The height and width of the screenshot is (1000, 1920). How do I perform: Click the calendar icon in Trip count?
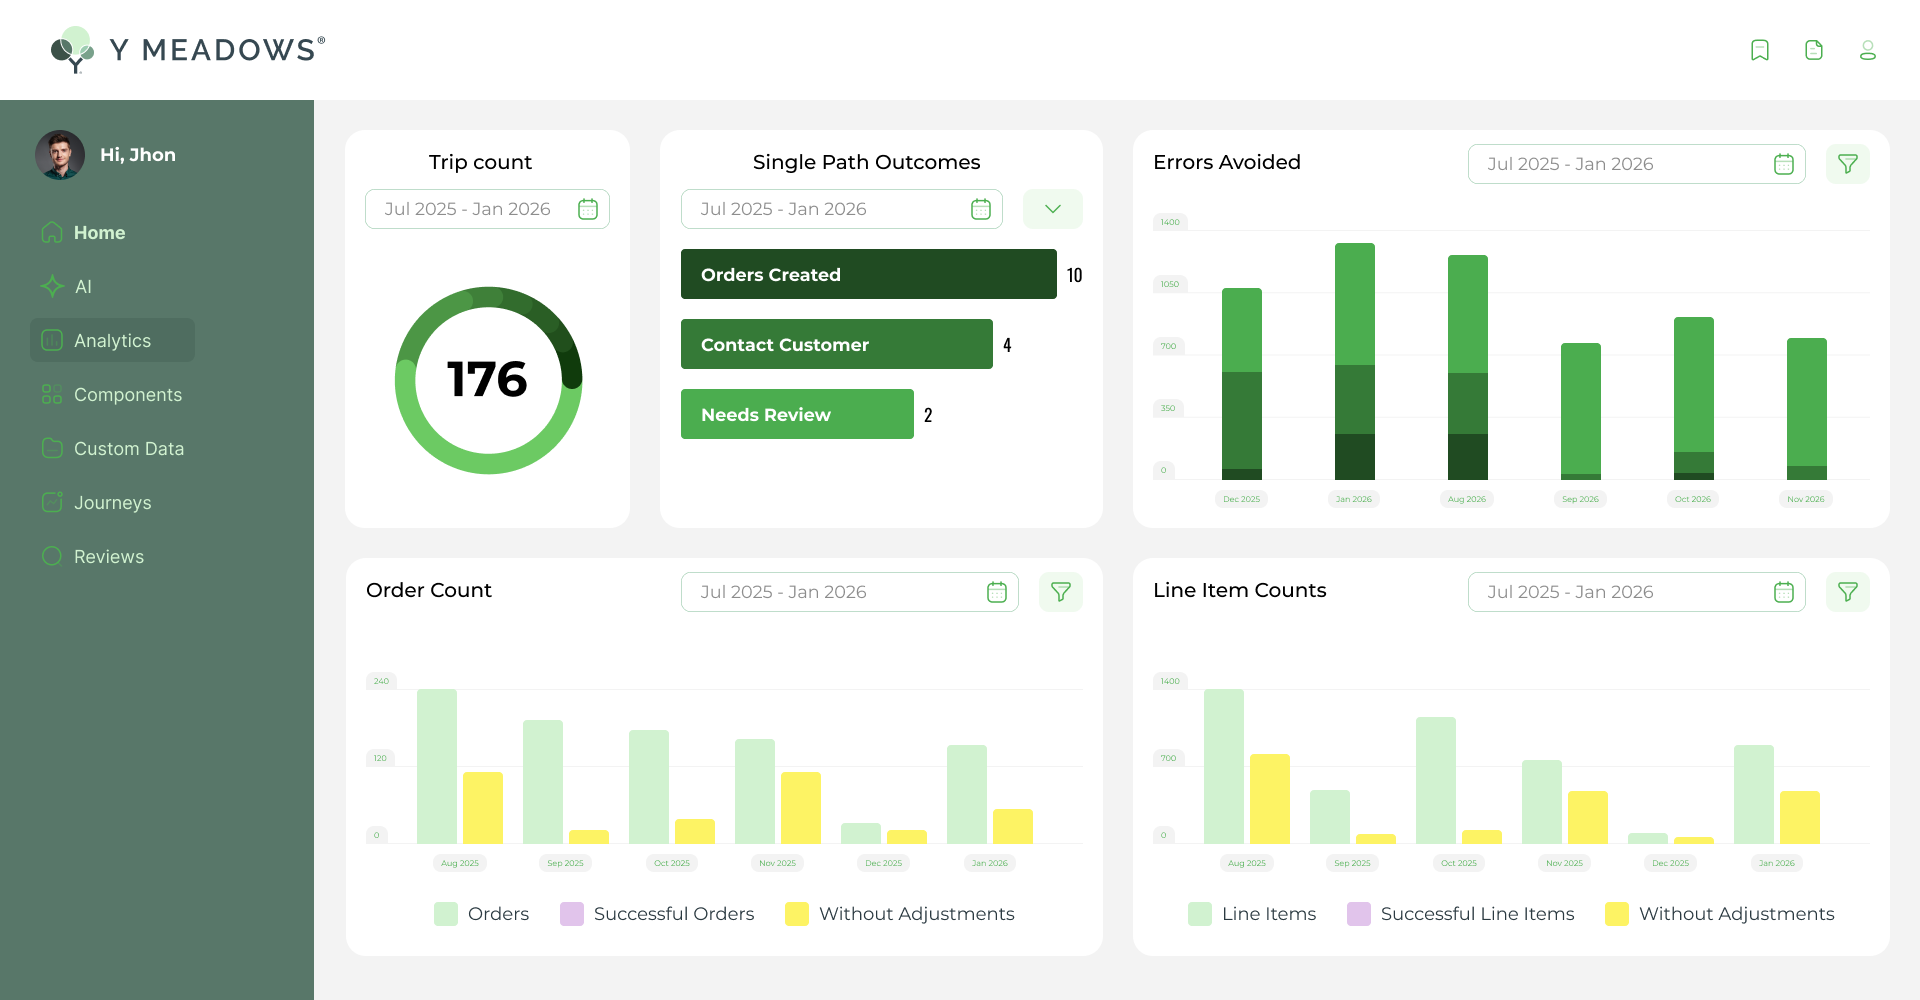pyautogui.click(x=588, y=209)
